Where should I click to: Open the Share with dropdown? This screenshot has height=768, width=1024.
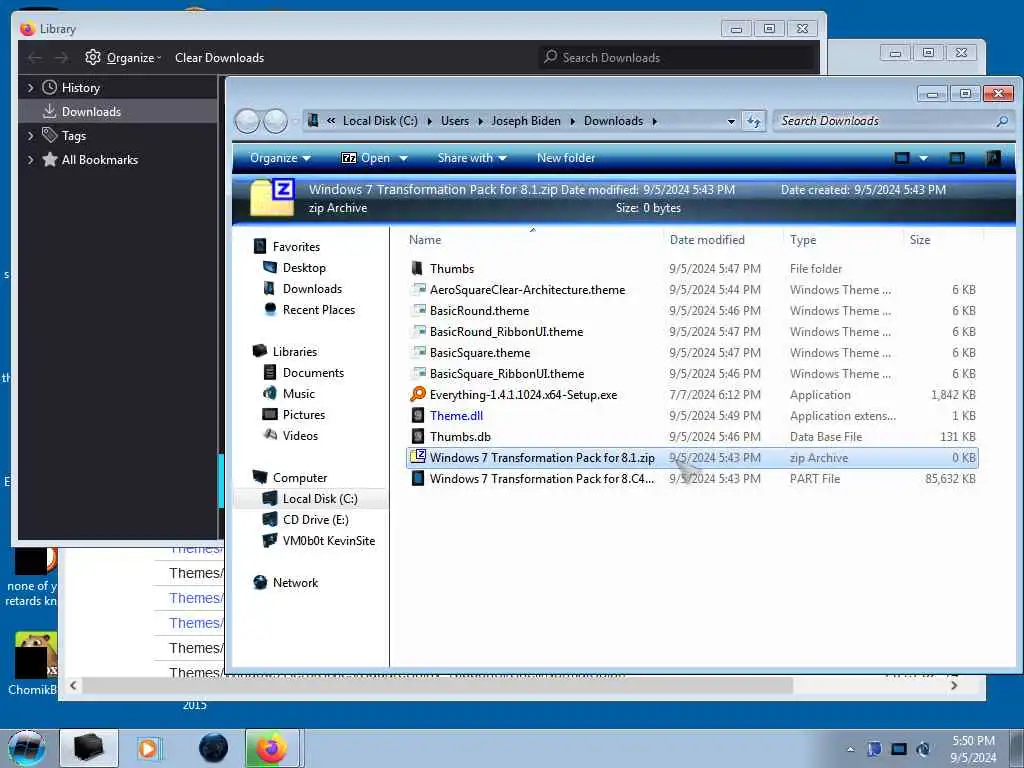pyautogui.click(x=472, y=158)
